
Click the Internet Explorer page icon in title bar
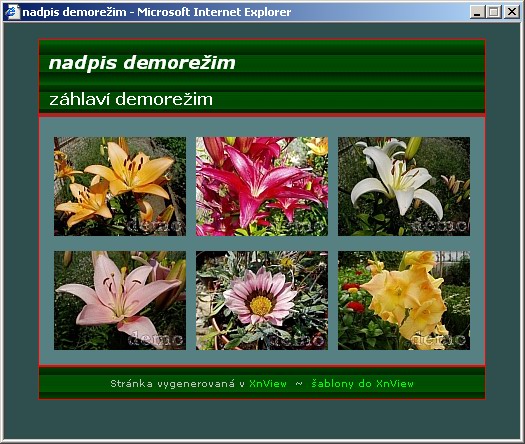12,12
